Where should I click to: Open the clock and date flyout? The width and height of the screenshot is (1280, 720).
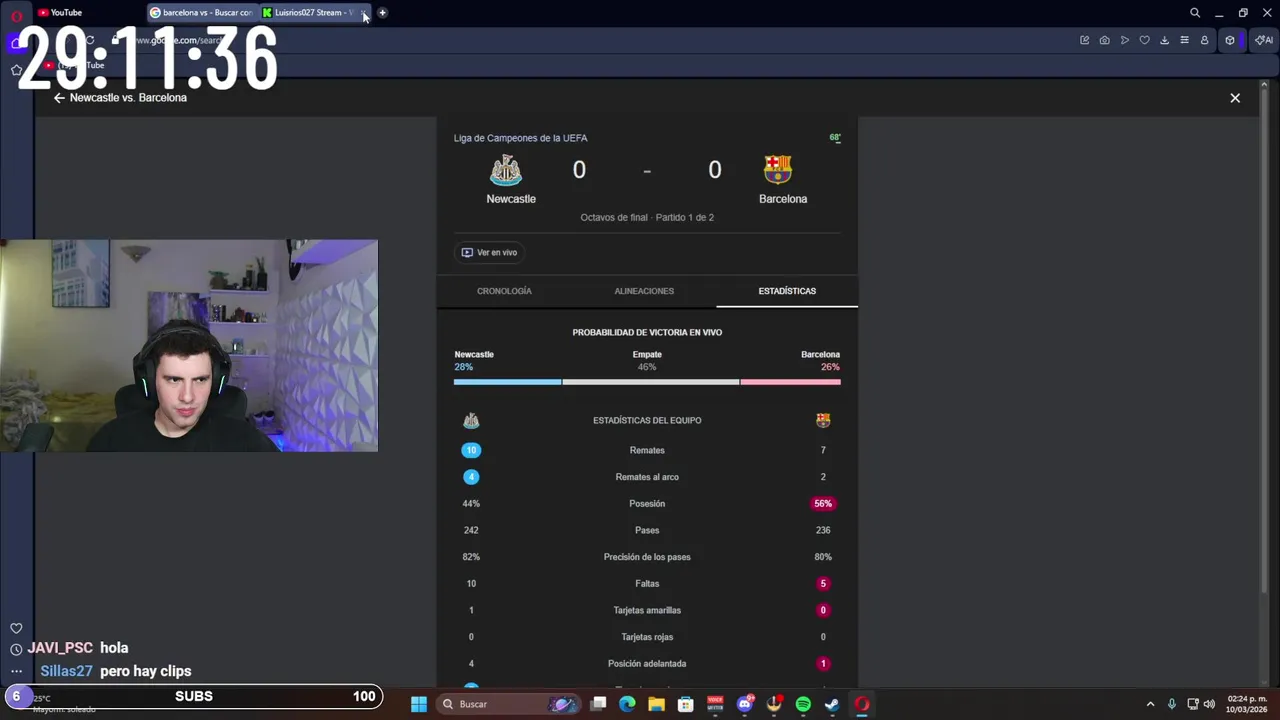coord(1247,704)
